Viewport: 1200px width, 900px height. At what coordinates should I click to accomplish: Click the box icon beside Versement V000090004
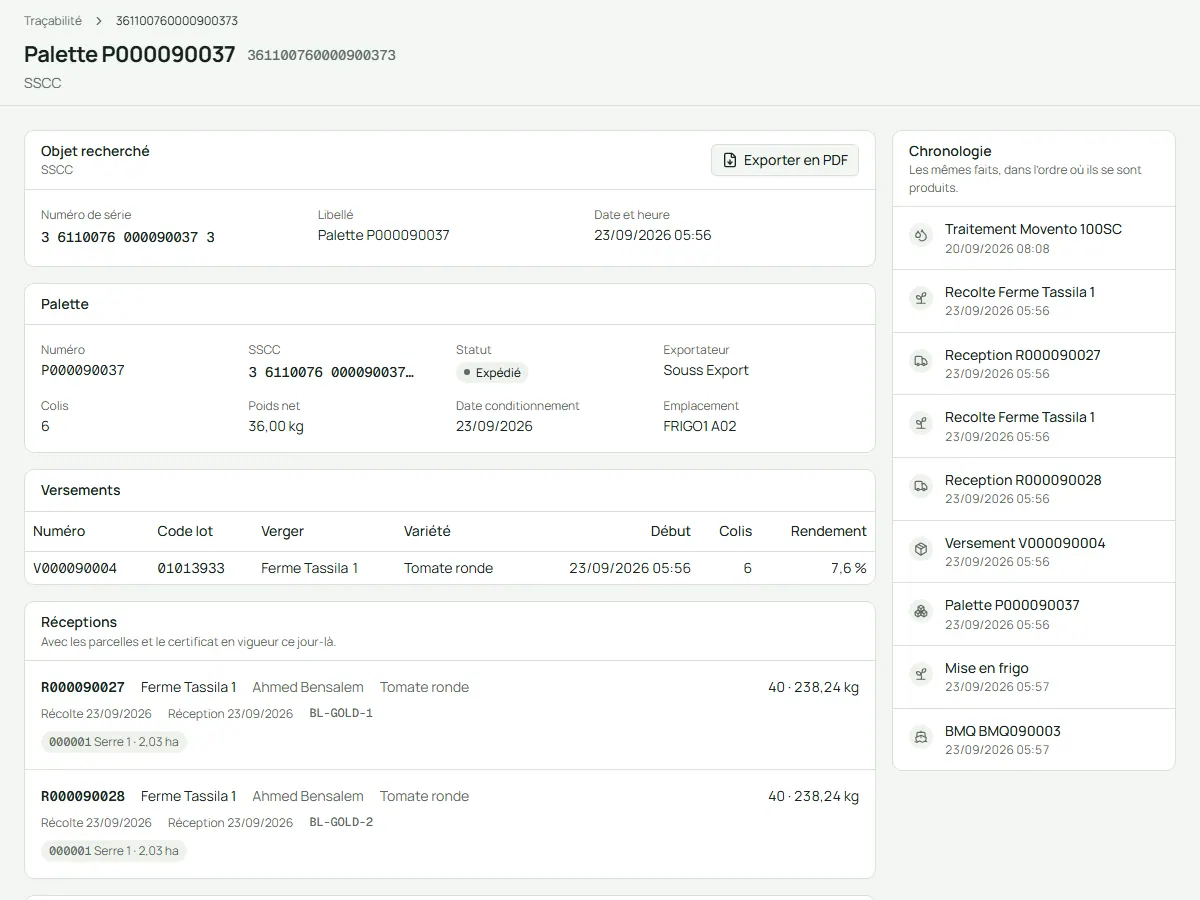click(921, 549)
